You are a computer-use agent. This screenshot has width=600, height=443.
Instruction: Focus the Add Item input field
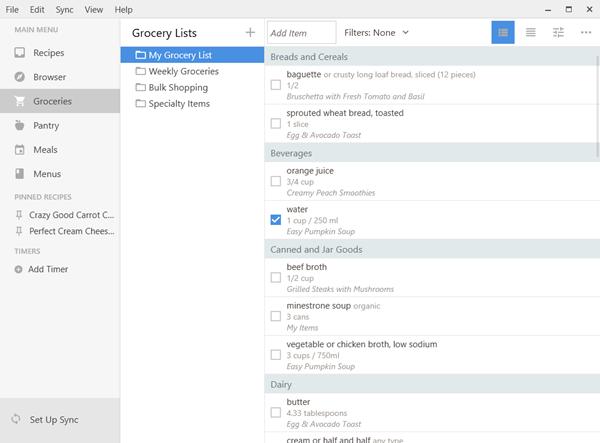(302, 33)
